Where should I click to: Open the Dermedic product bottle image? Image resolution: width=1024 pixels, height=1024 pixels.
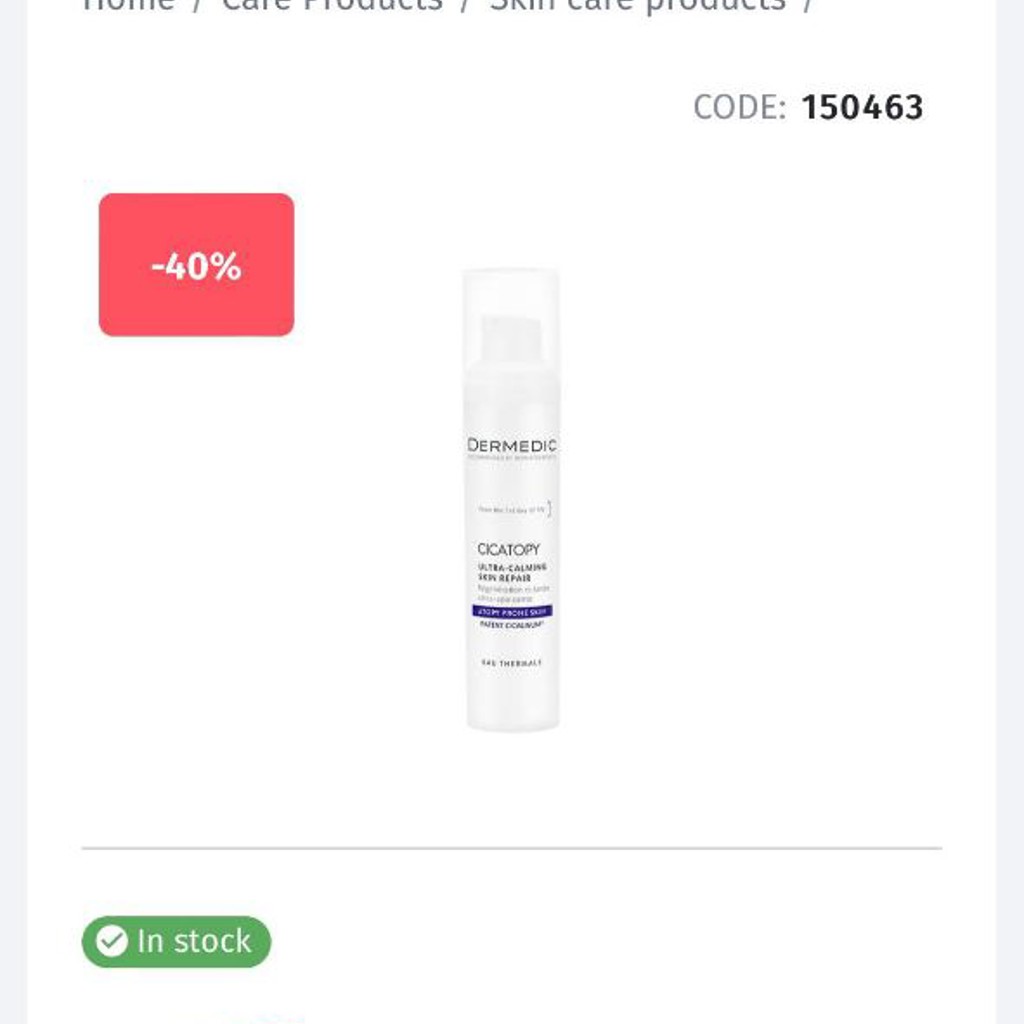point(511,500)
